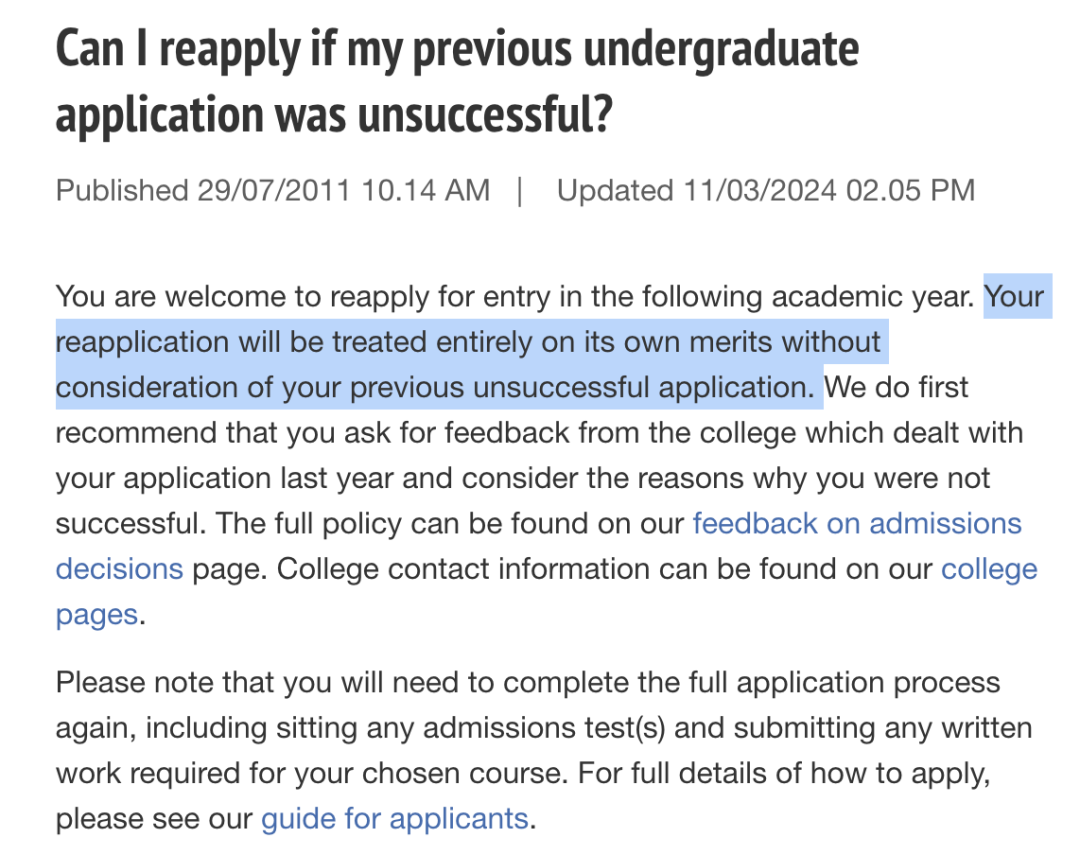The height and width of the screenshot is (855, 1080).
Task: Open the feedback on admissions link
Action: [857, 524]
